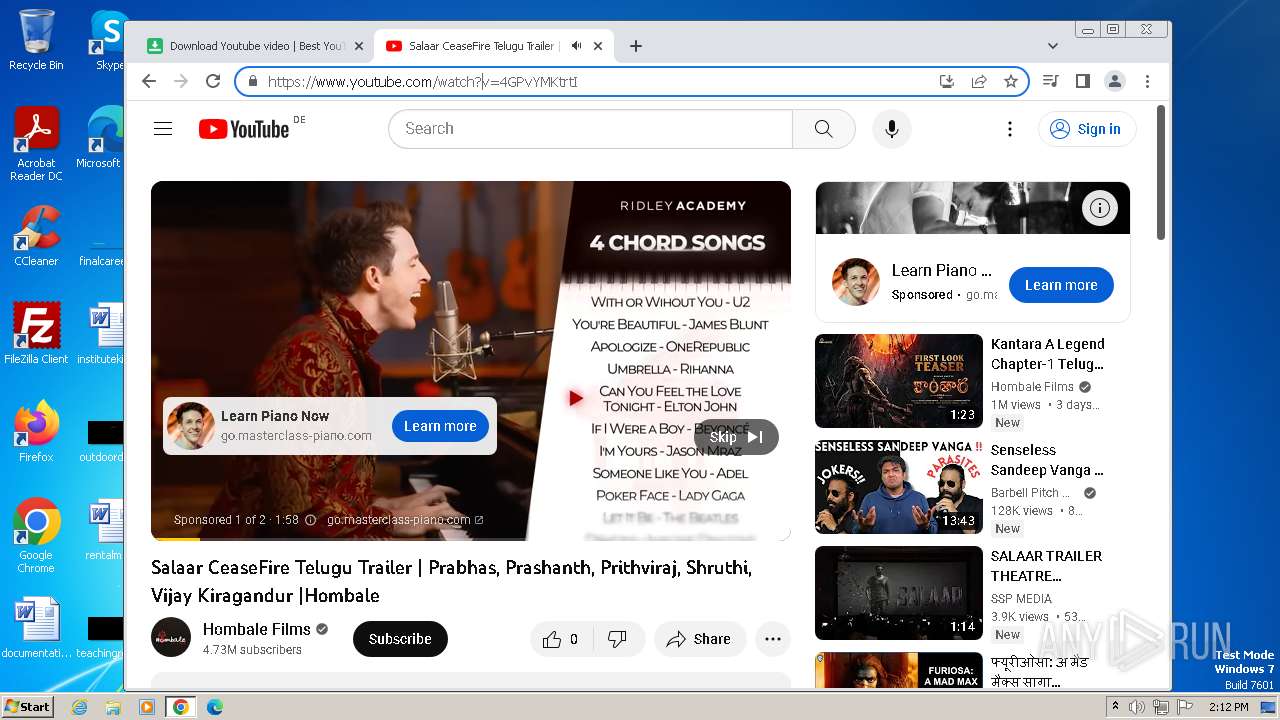The height and width of the screenshot is (720, 1280).
Task: Expand the tab search dropdown arrow
Action: [1052, 46]
